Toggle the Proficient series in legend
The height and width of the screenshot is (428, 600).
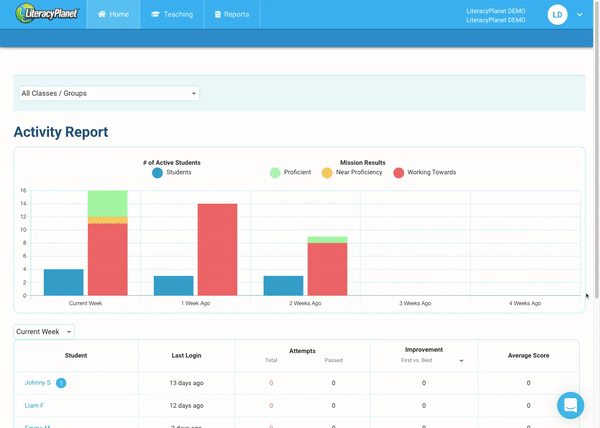click(x=275, y=173)
